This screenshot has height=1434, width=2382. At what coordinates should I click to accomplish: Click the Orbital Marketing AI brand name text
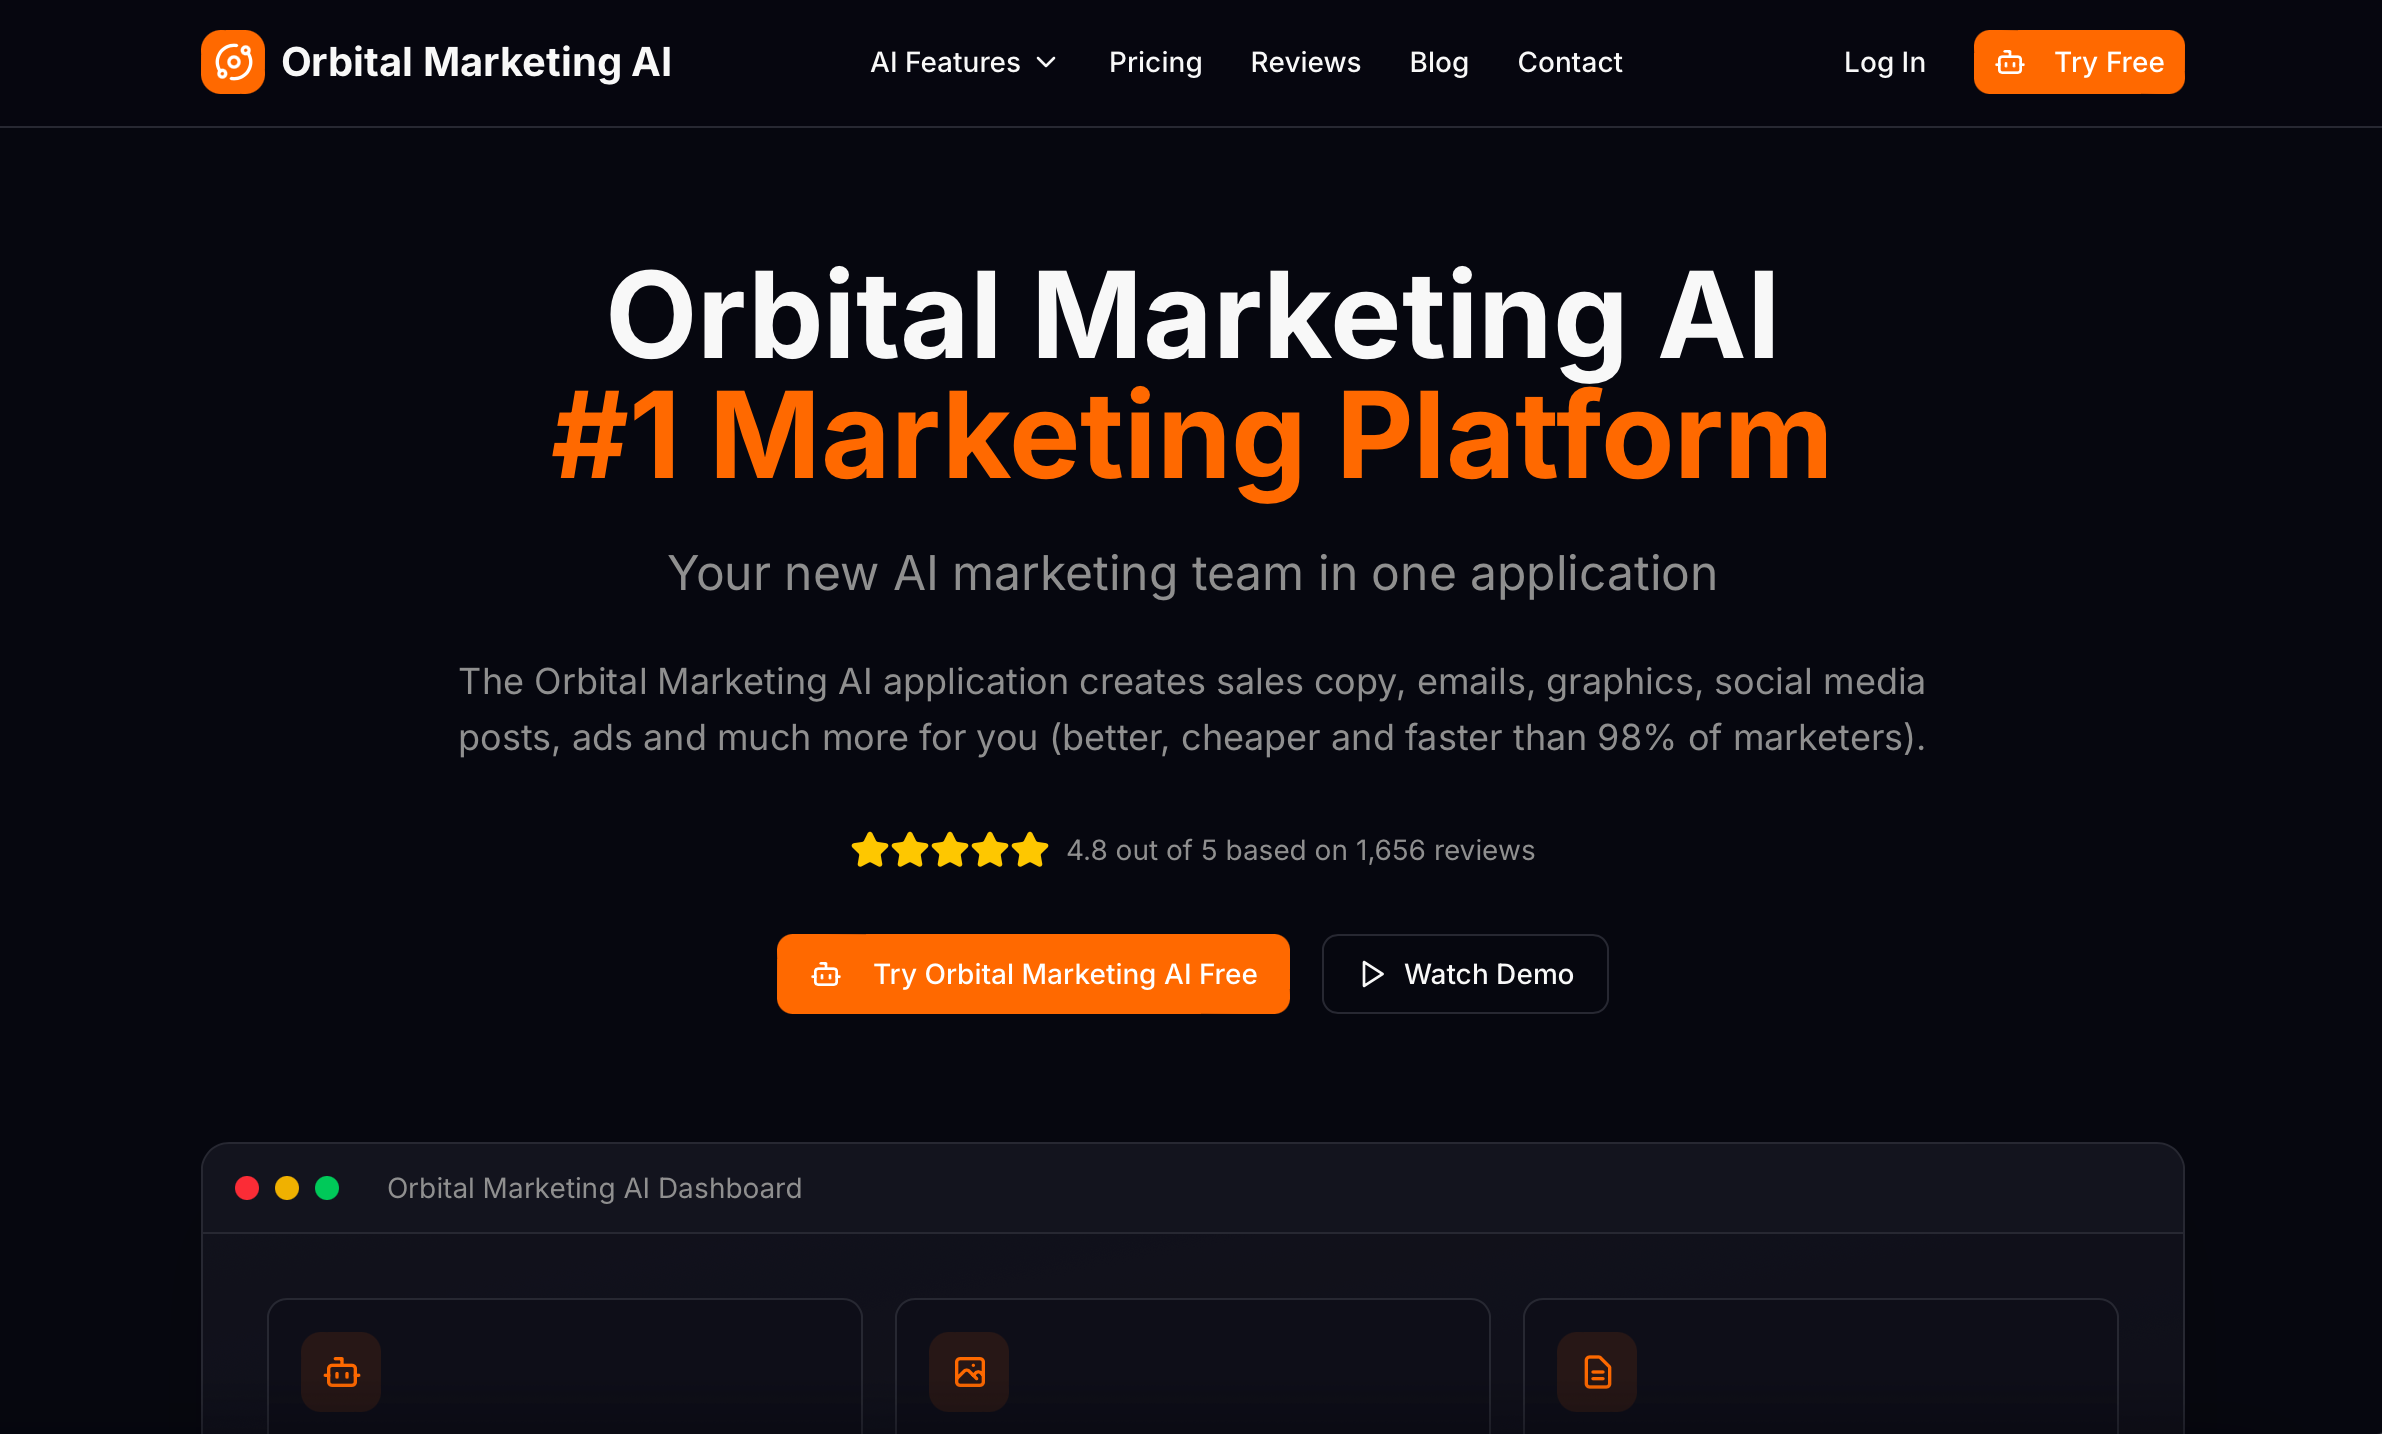coord(476,62)
